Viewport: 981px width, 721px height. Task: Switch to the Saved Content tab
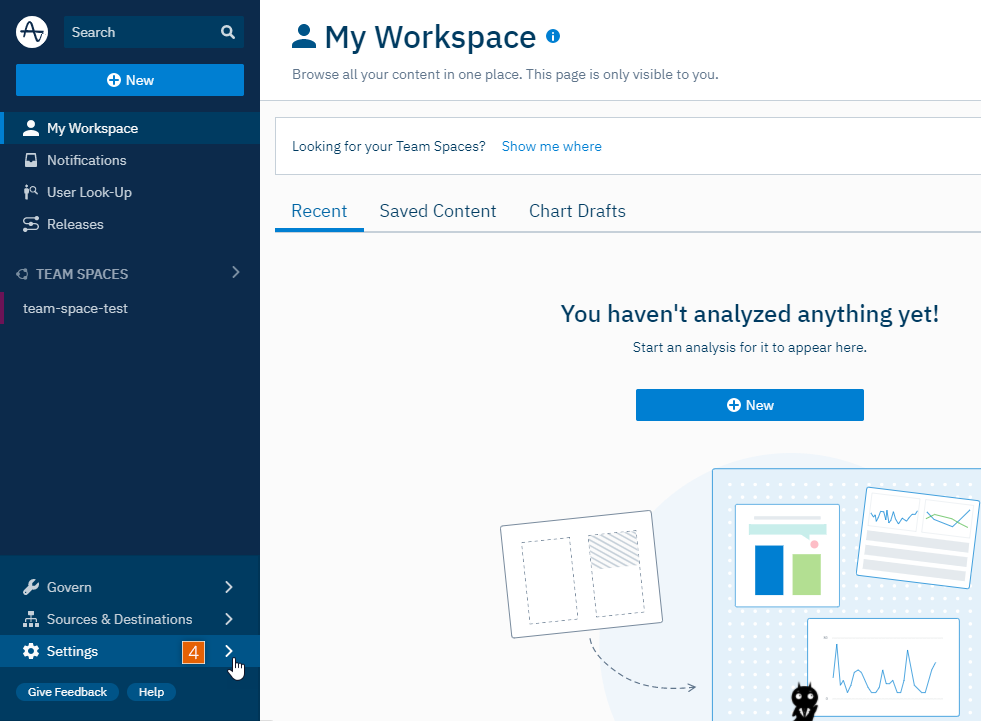(x=438, y=211)
